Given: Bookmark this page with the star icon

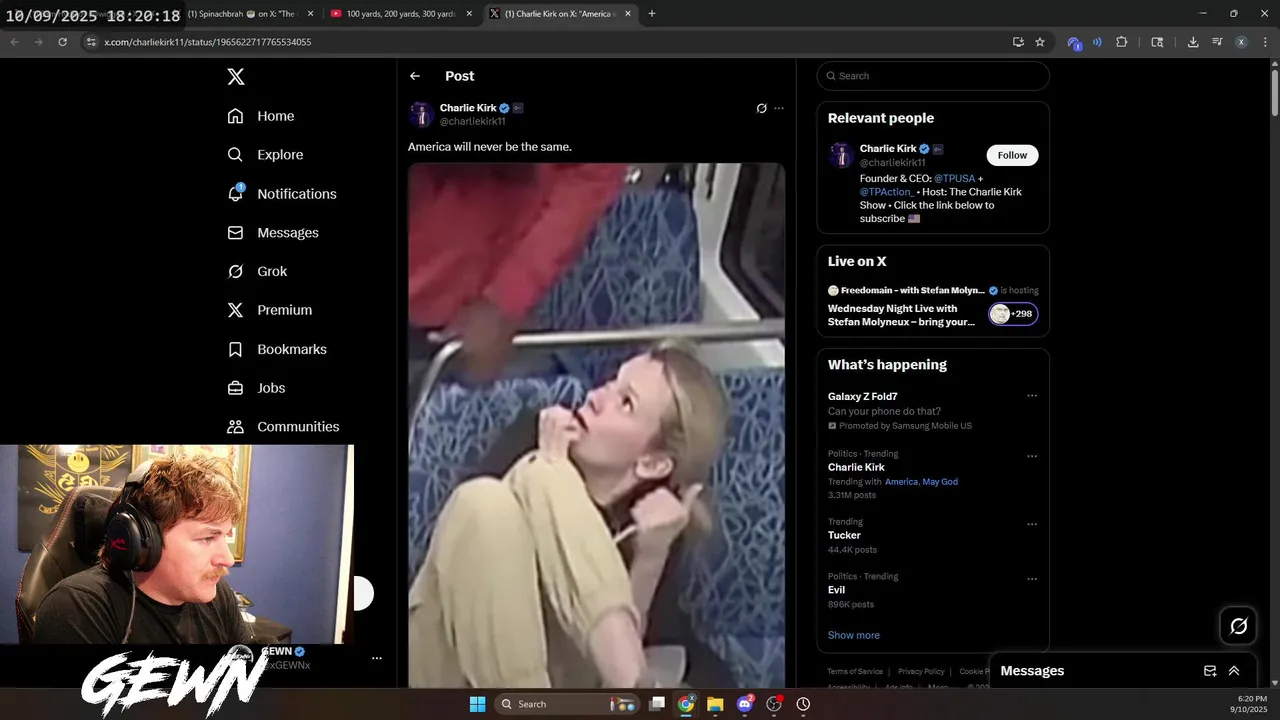Looking at the screenshot, I should pos(1040,42).
